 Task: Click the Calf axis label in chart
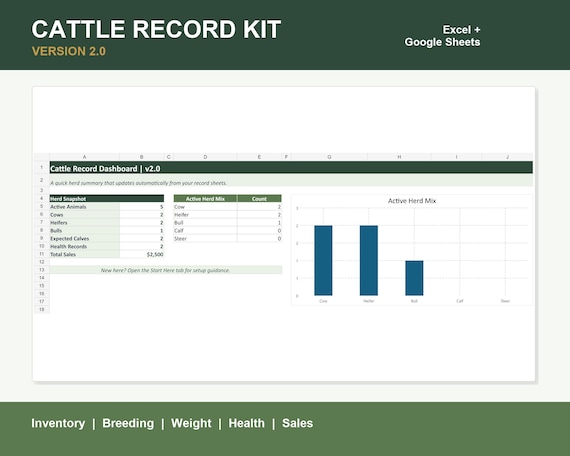(x=460, y=301)
